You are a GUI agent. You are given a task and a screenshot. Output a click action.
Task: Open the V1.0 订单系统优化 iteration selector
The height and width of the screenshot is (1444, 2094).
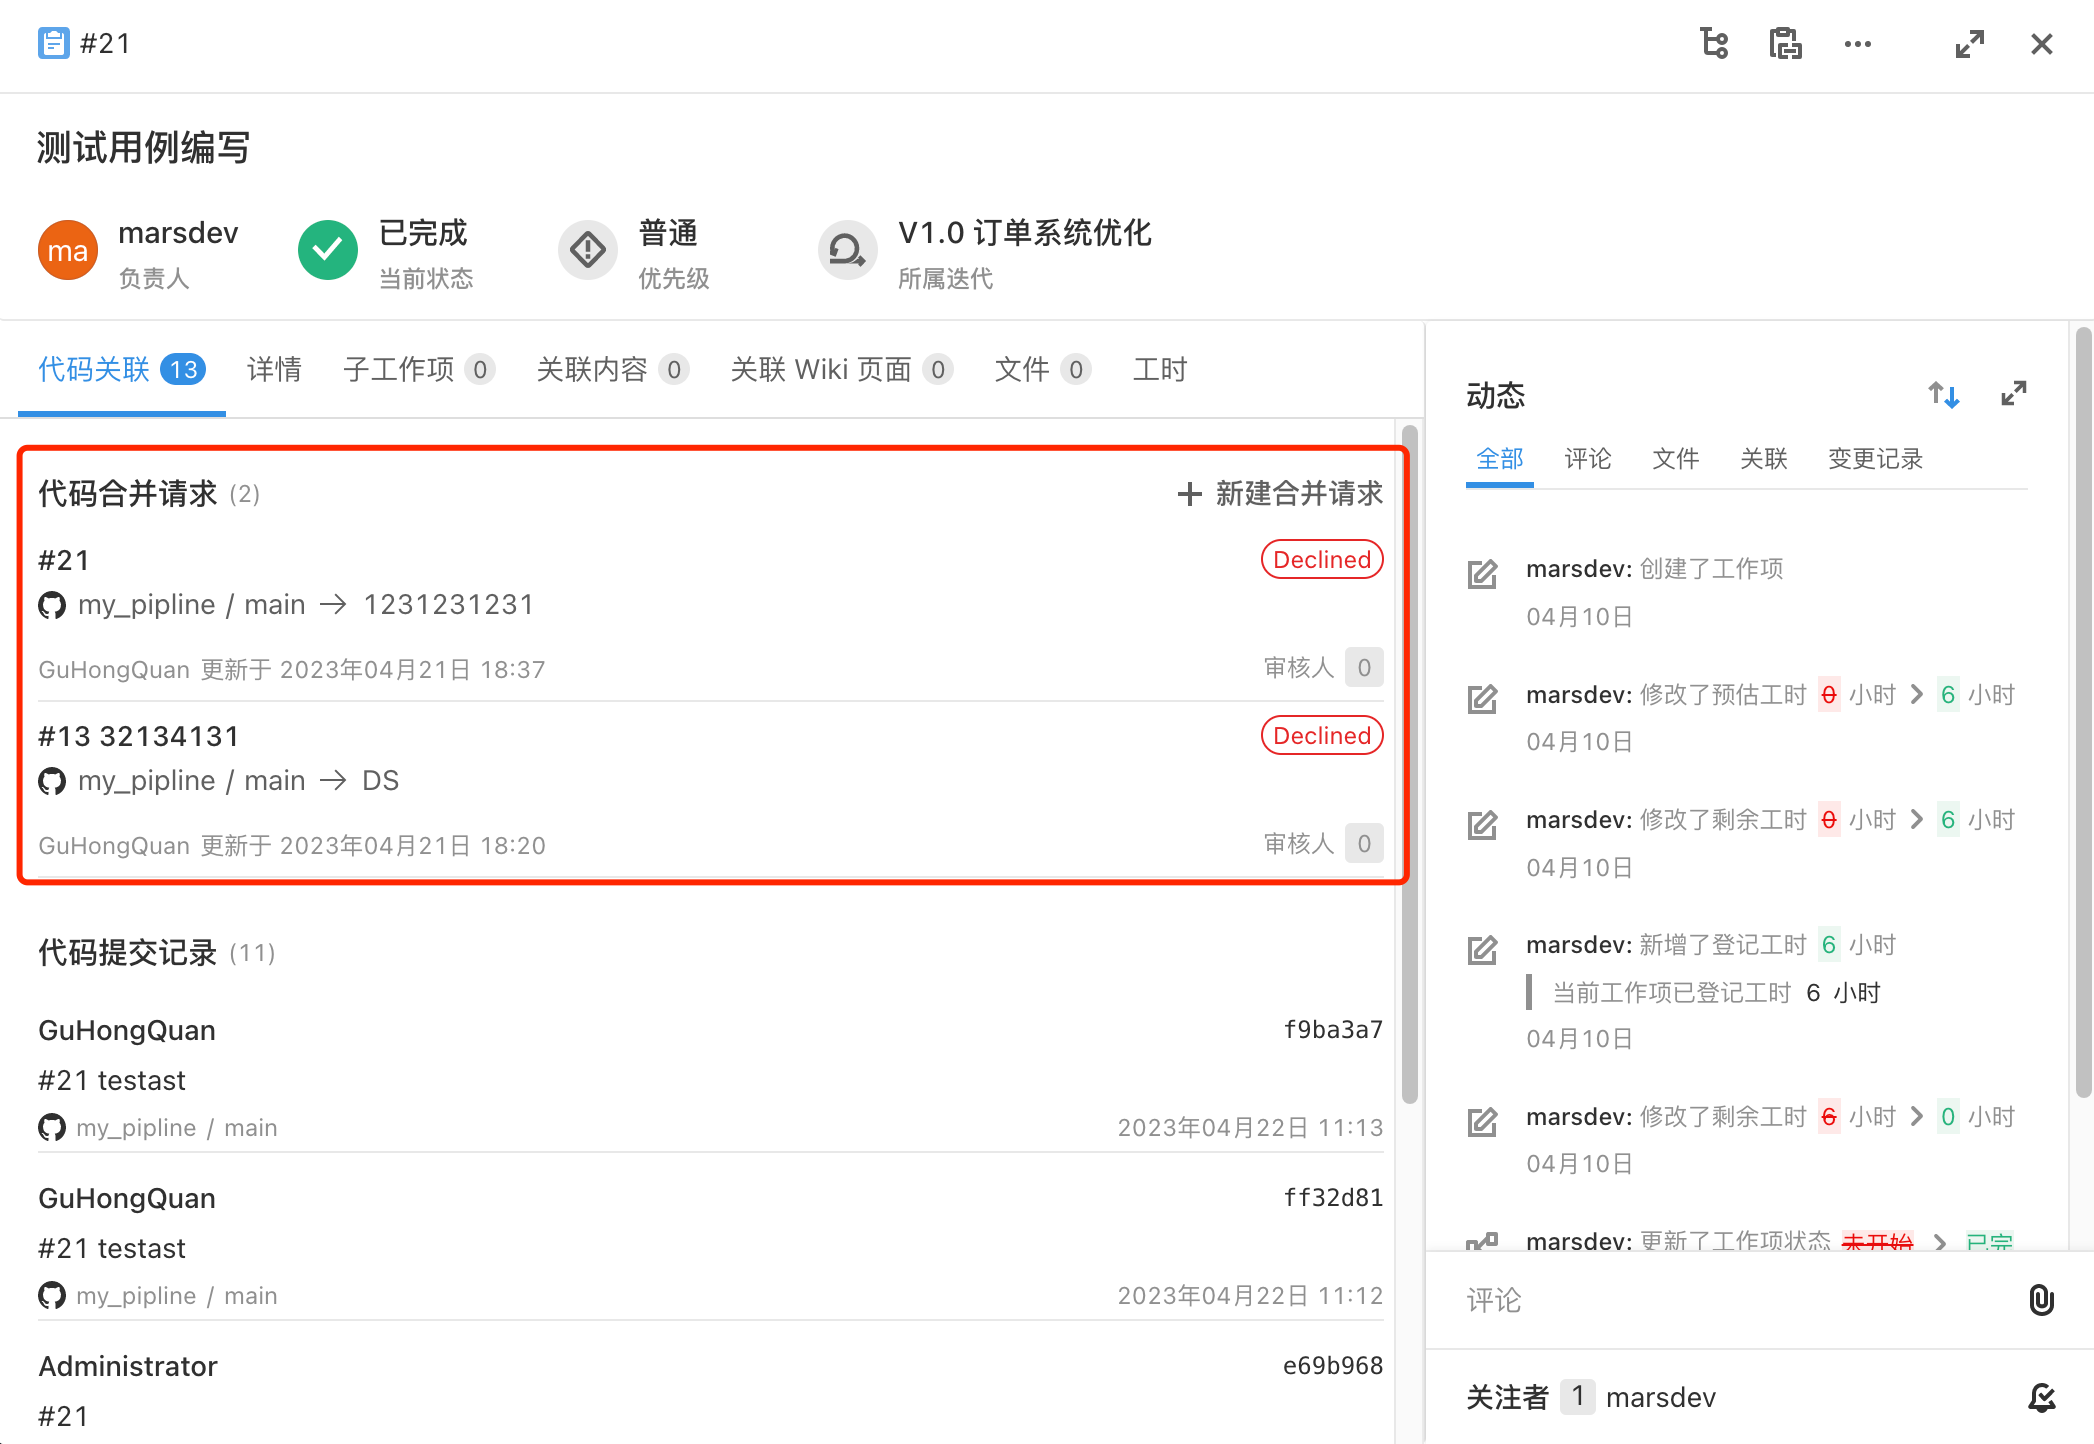click(x=985, y=252)
